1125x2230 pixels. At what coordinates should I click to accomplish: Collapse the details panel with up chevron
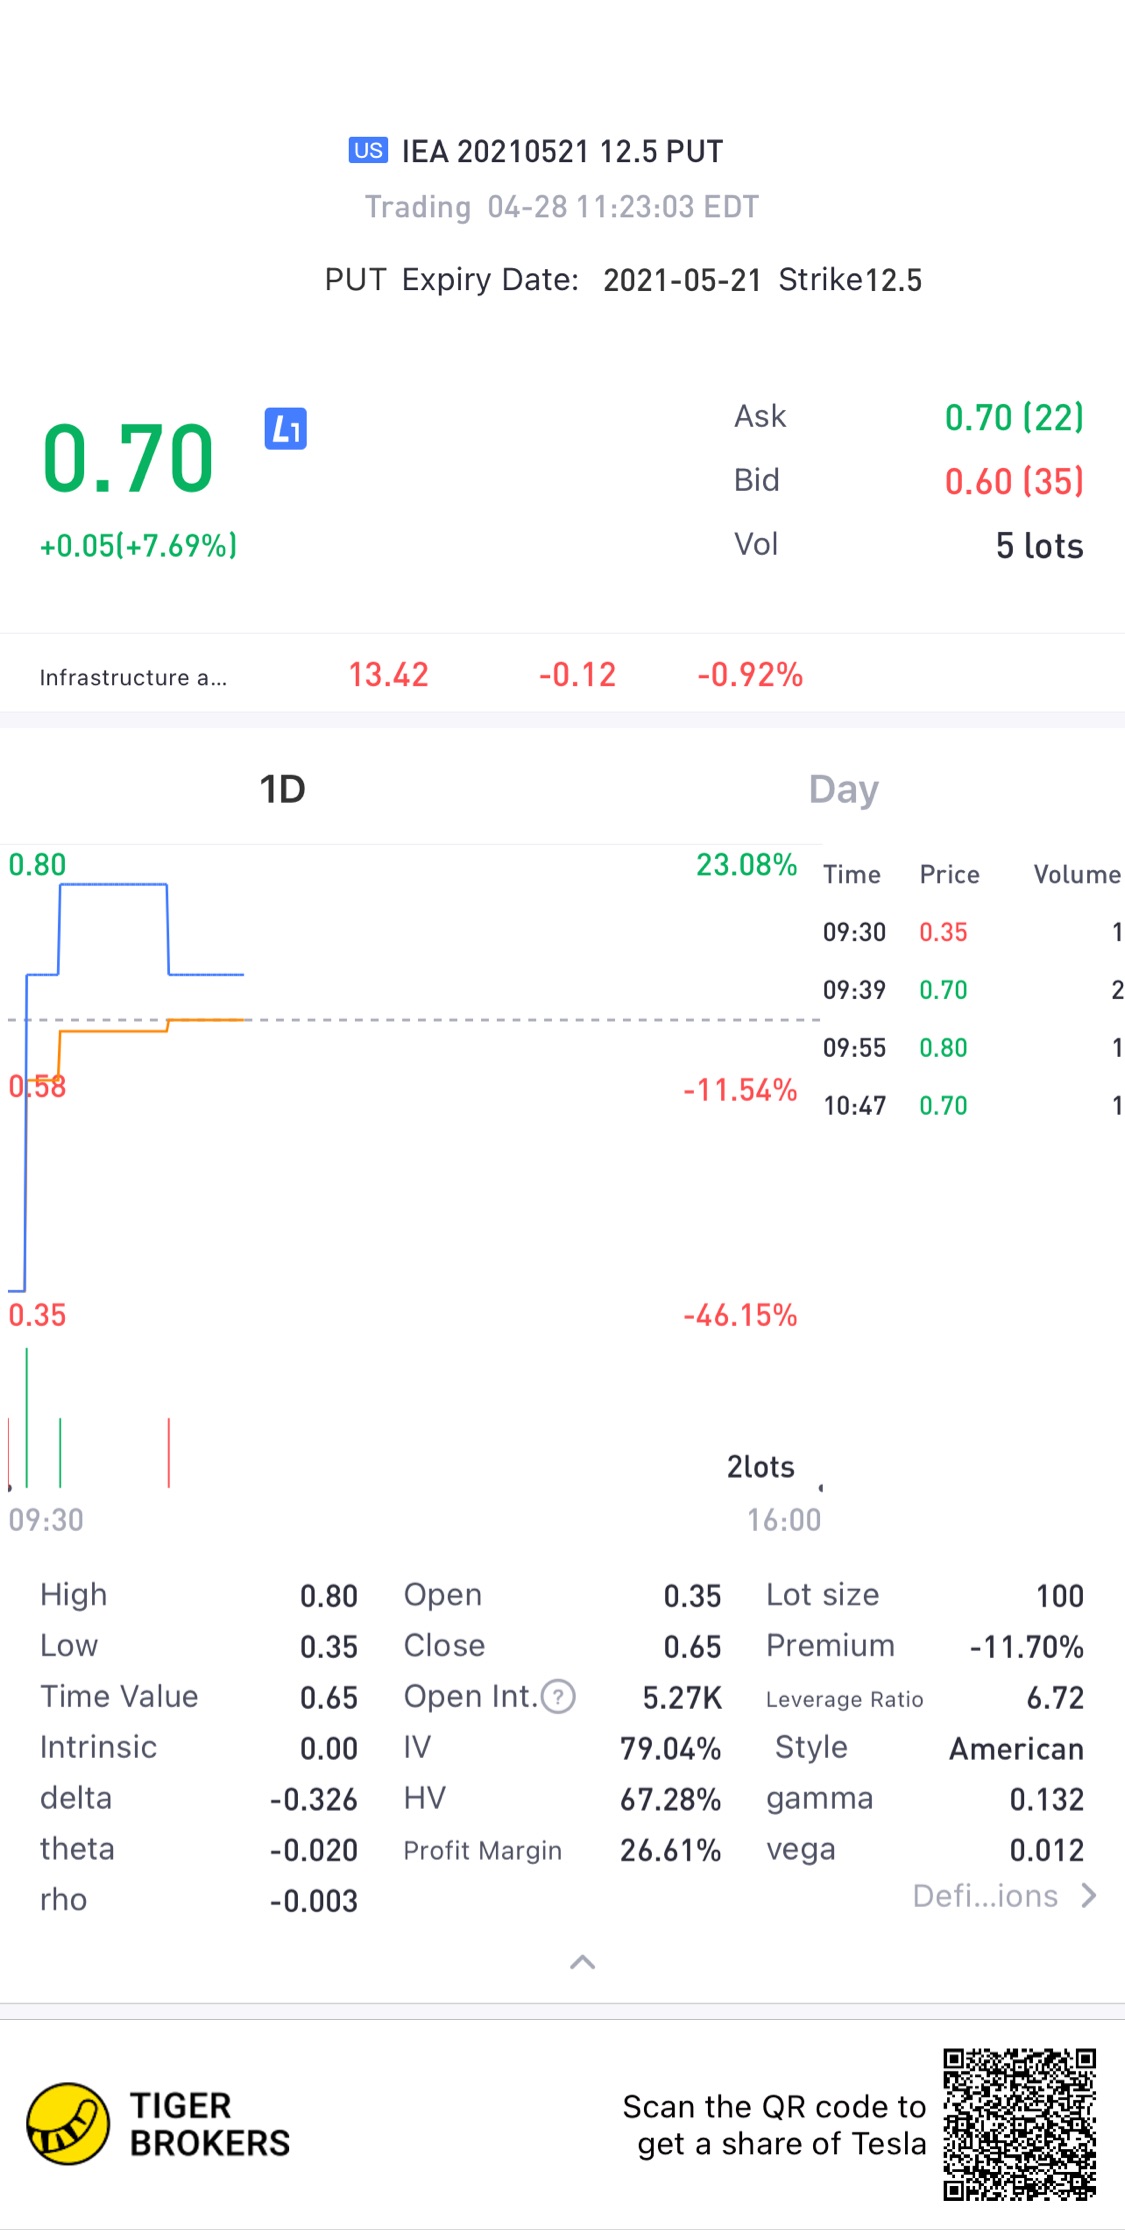tap(582, 1962)
